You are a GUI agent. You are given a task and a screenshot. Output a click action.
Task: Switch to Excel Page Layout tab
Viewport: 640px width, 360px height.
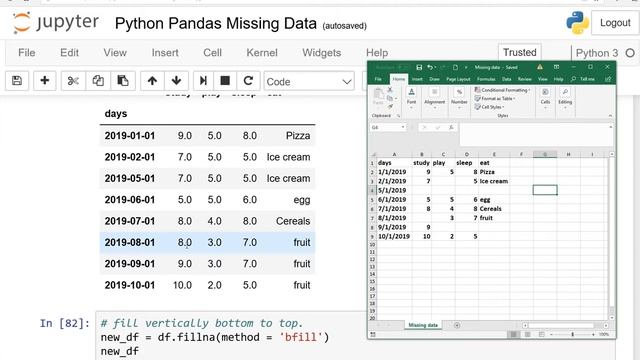coord(458,79)
